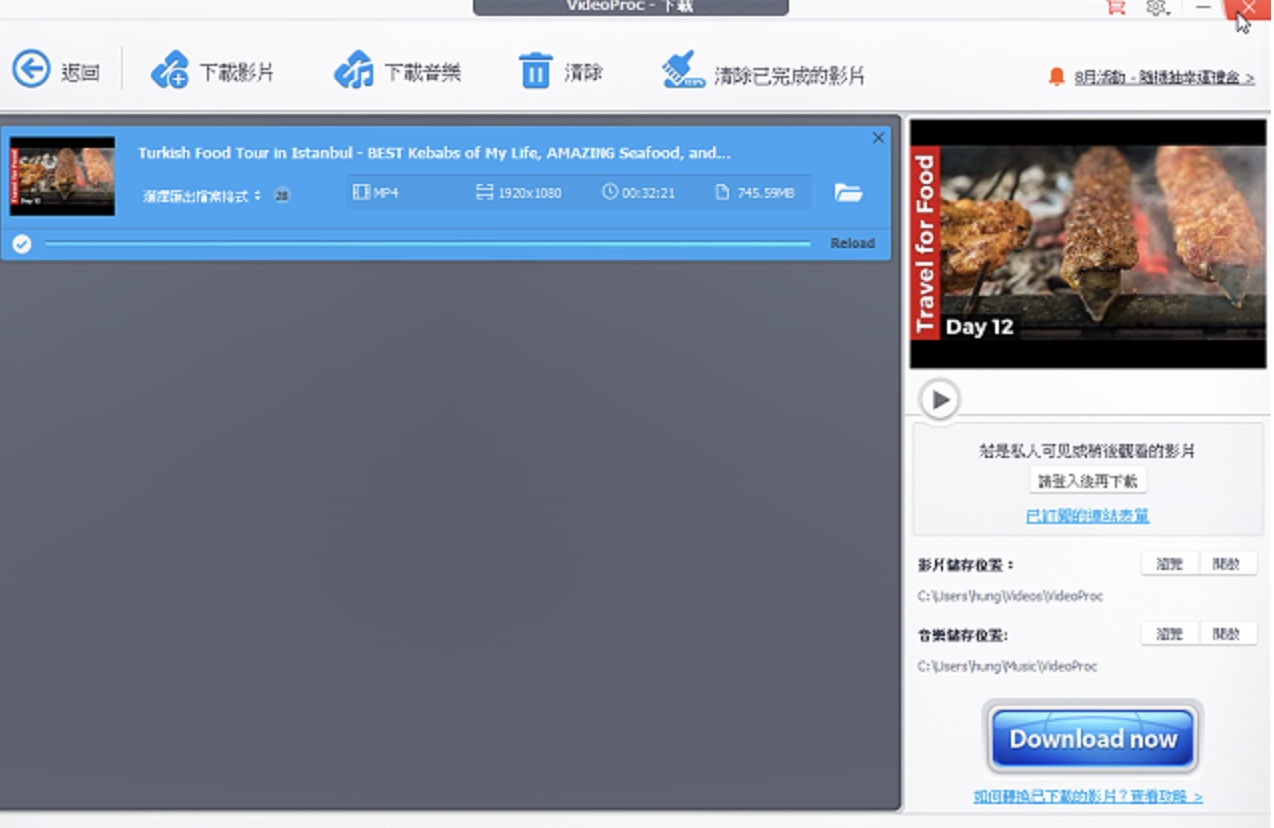Open the 如何轉換已下載的影片 guide link

coord(1088,796)
